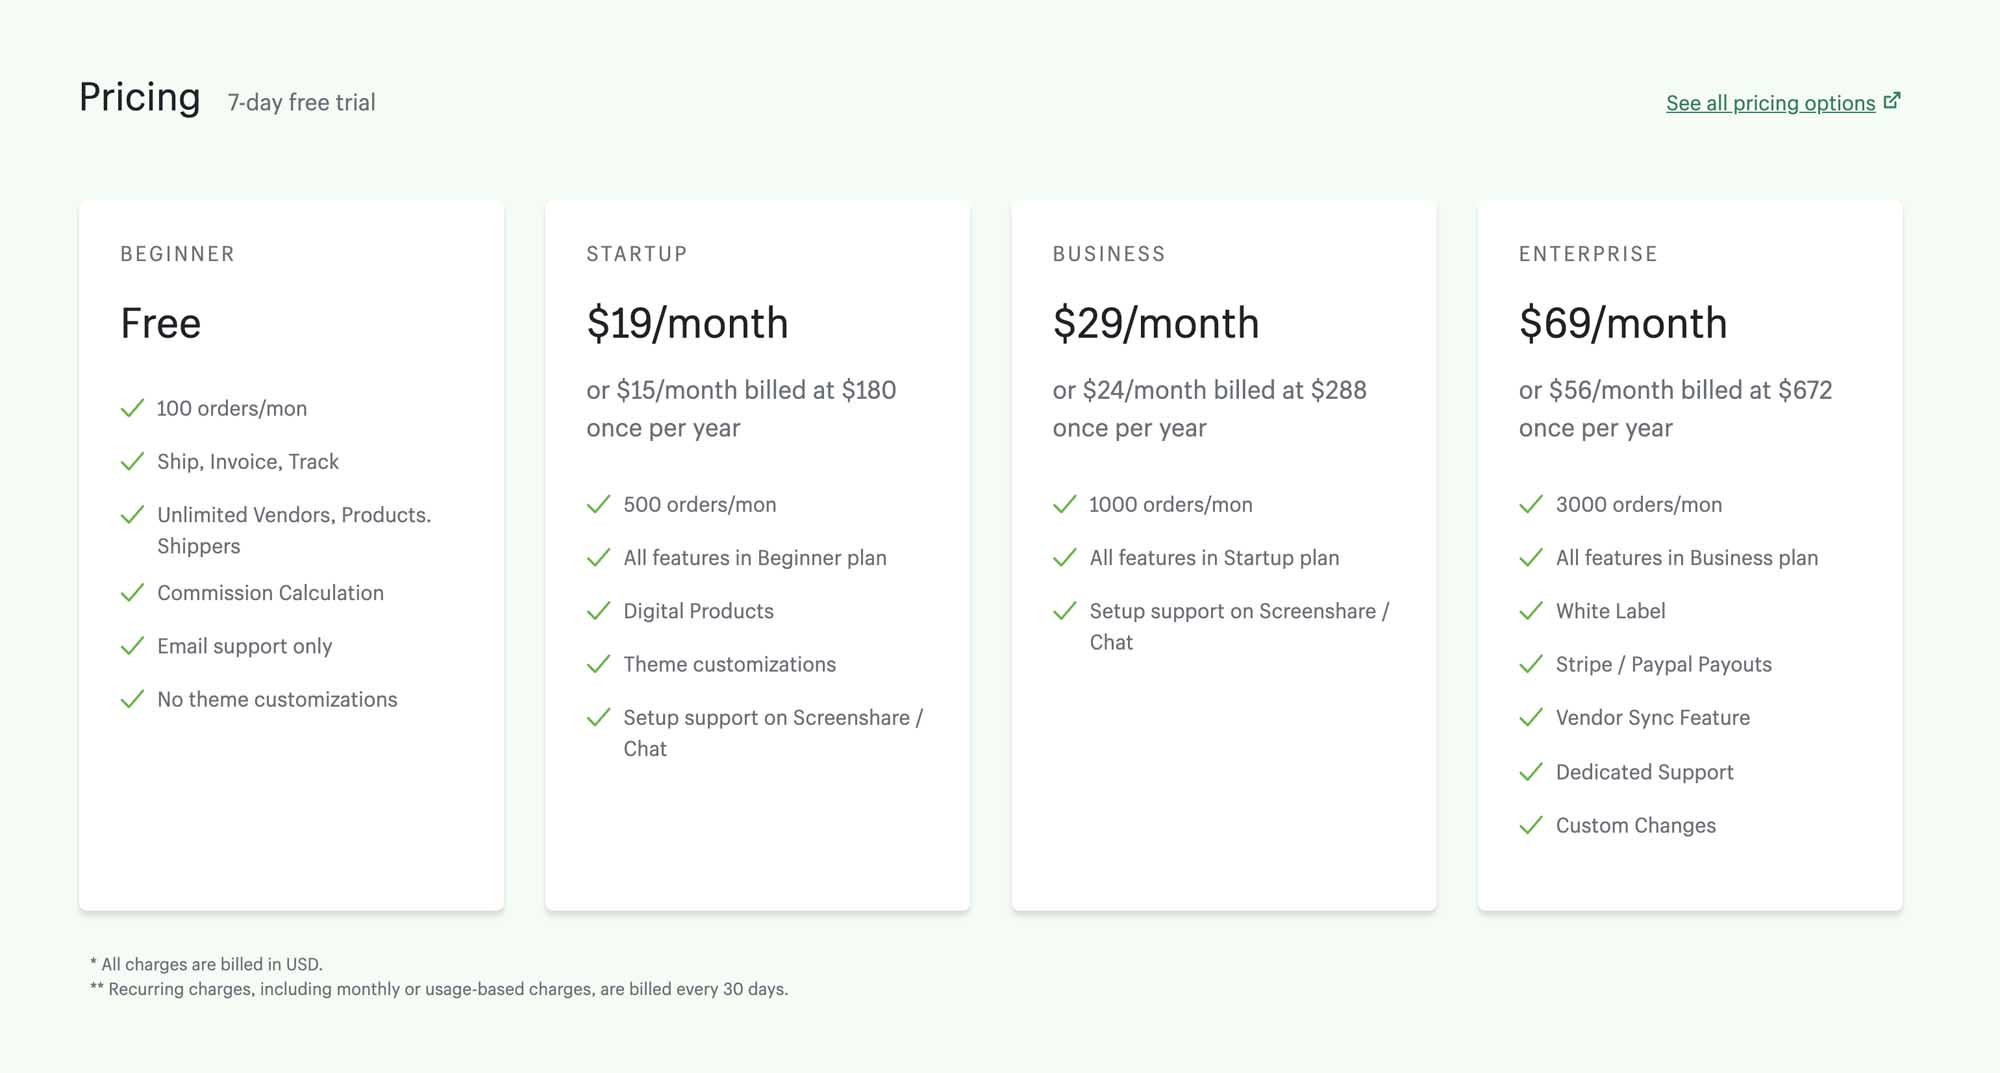
Task: Click the checkmark beside Theme customizations
Action: [x=598, y=664]
